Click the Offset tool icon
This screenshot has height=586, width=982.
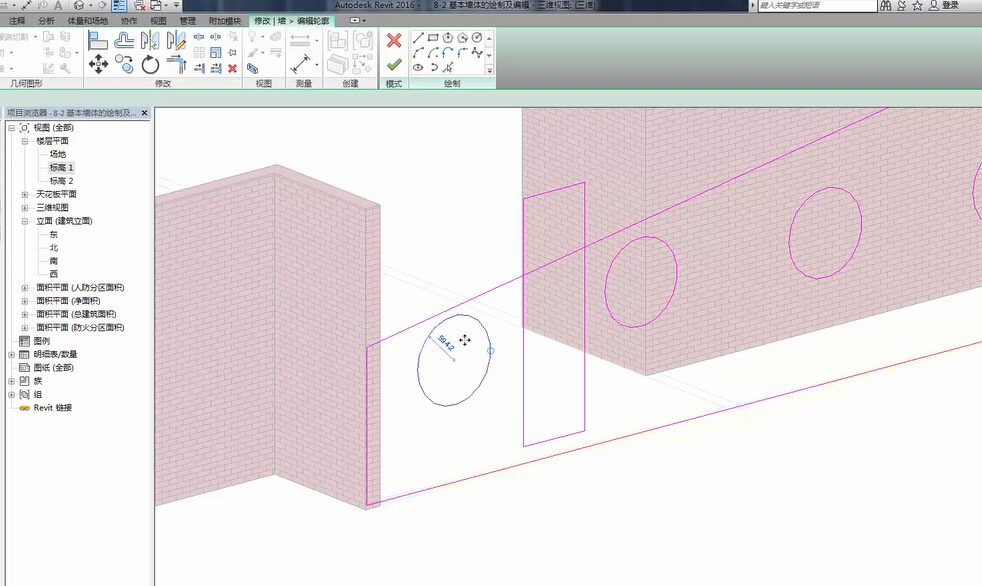pos(124,40)
